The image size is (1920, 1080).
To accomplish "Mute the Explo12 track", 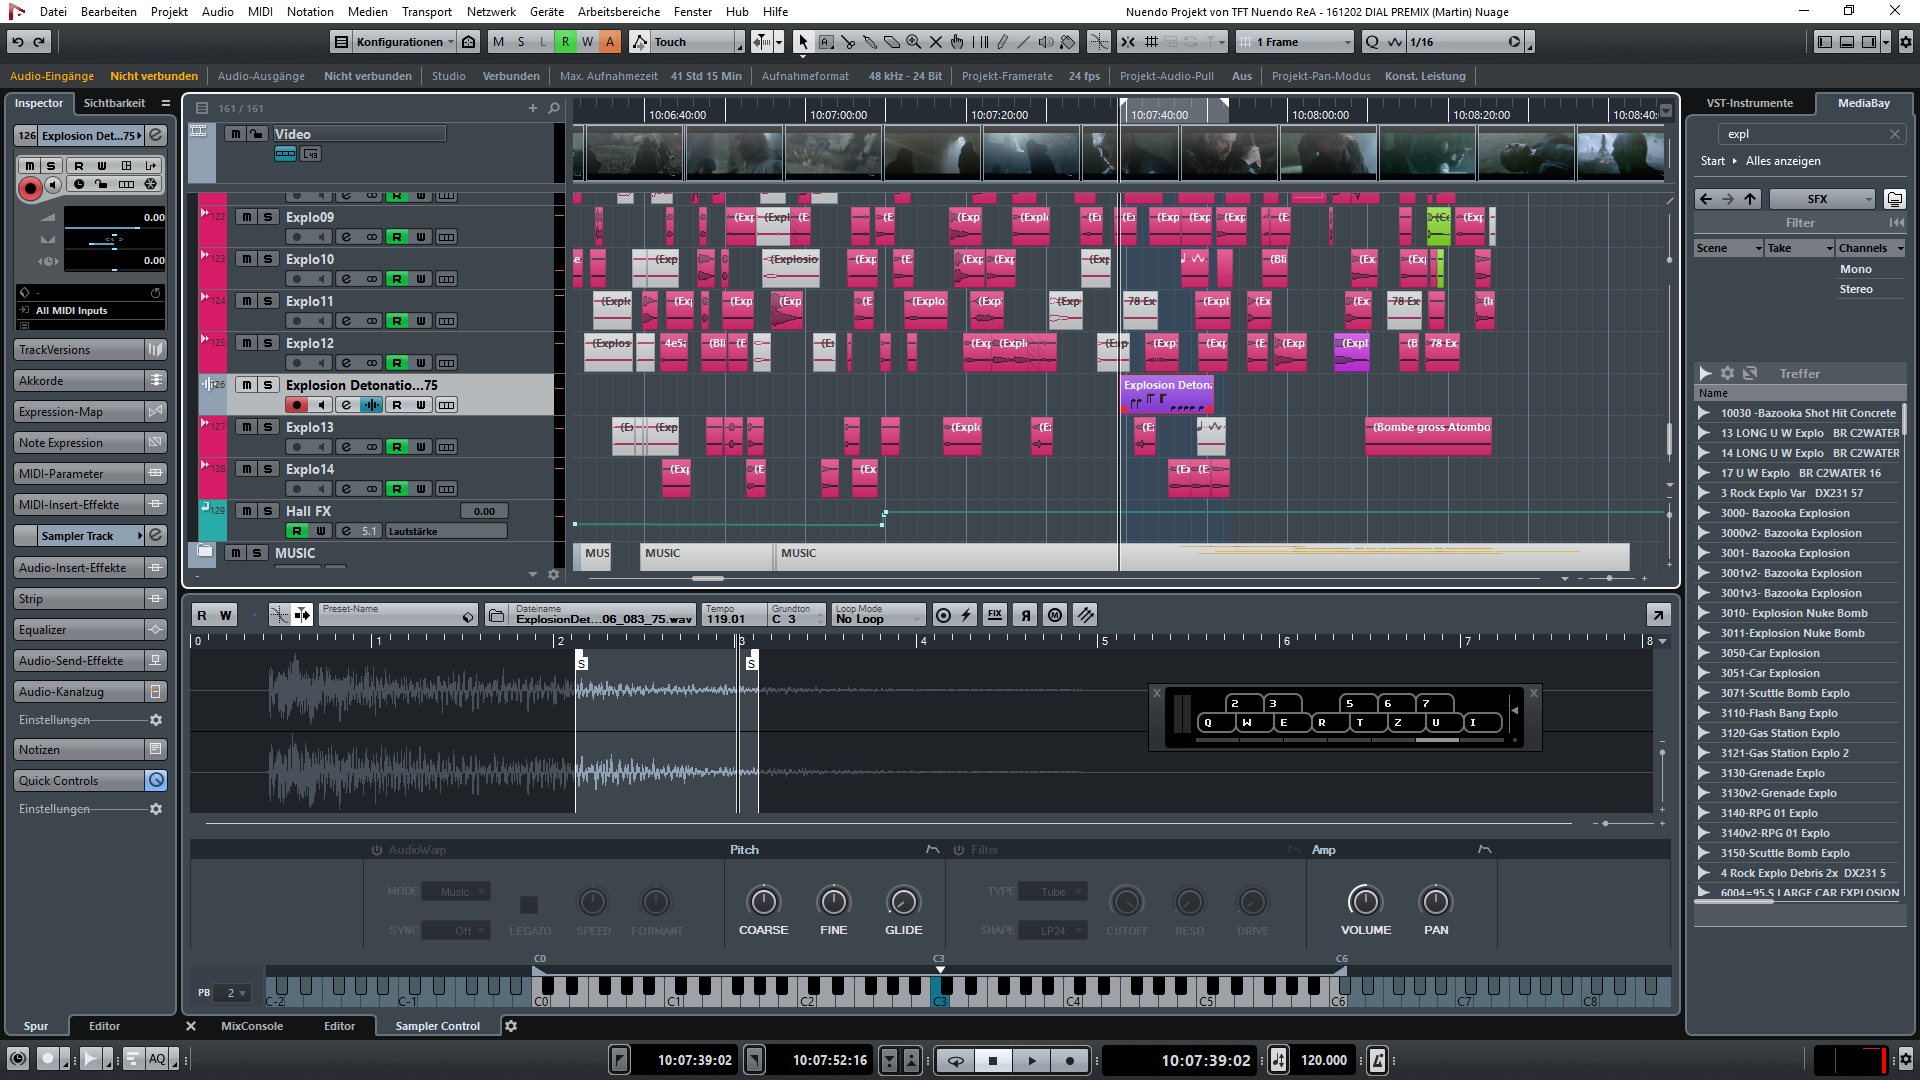I will coord(244,342).
